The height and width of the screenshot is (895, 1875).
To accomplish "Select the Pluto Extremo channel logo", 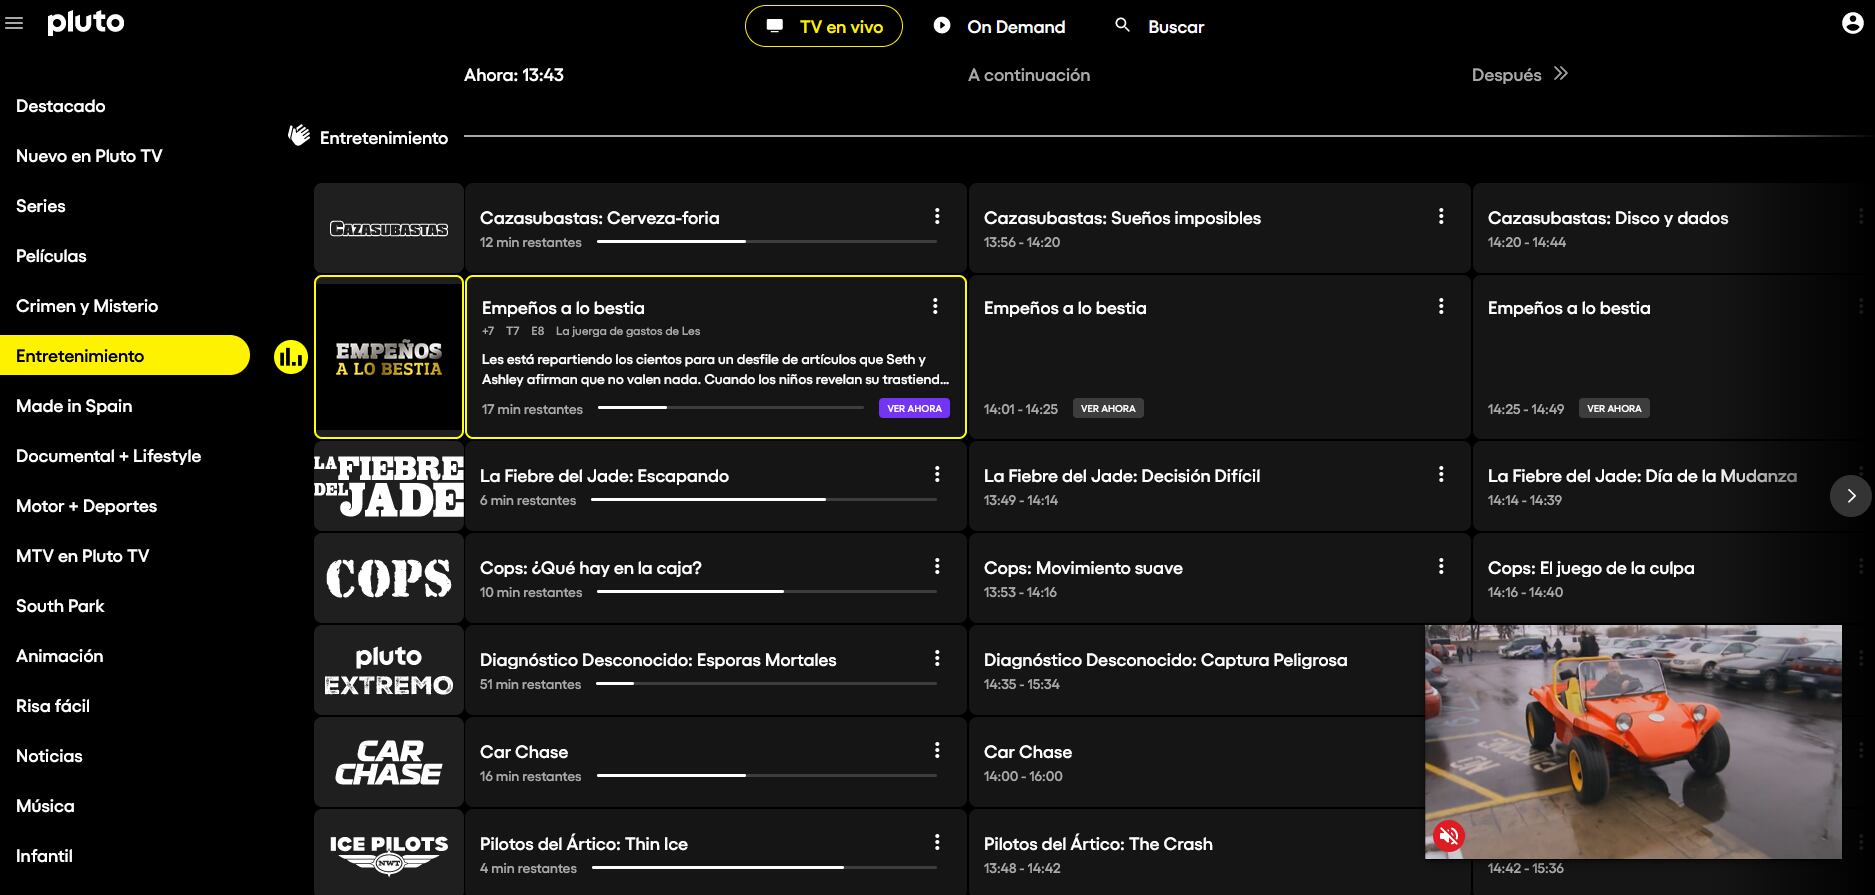I will click(x=389, y=670).
